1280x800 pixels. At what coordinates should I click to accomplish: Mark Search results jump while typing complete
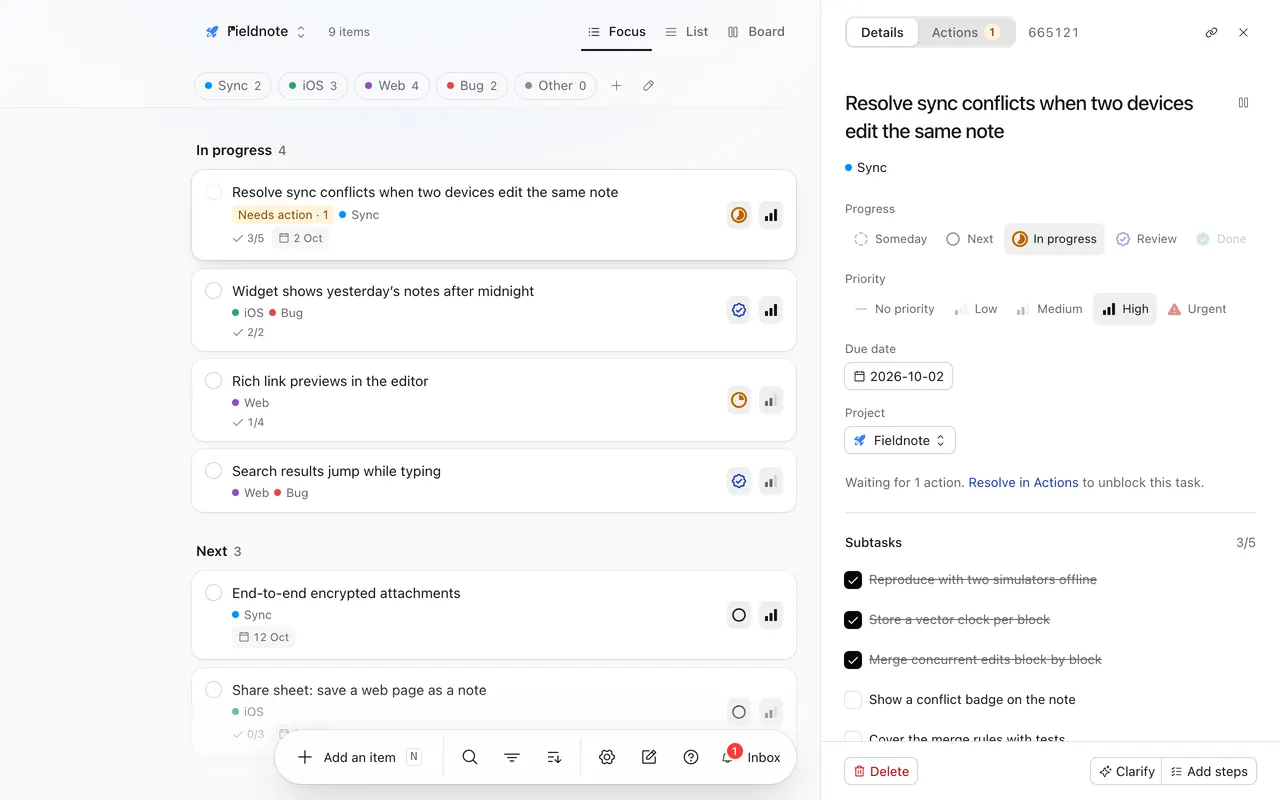click(x=213, y=471)
